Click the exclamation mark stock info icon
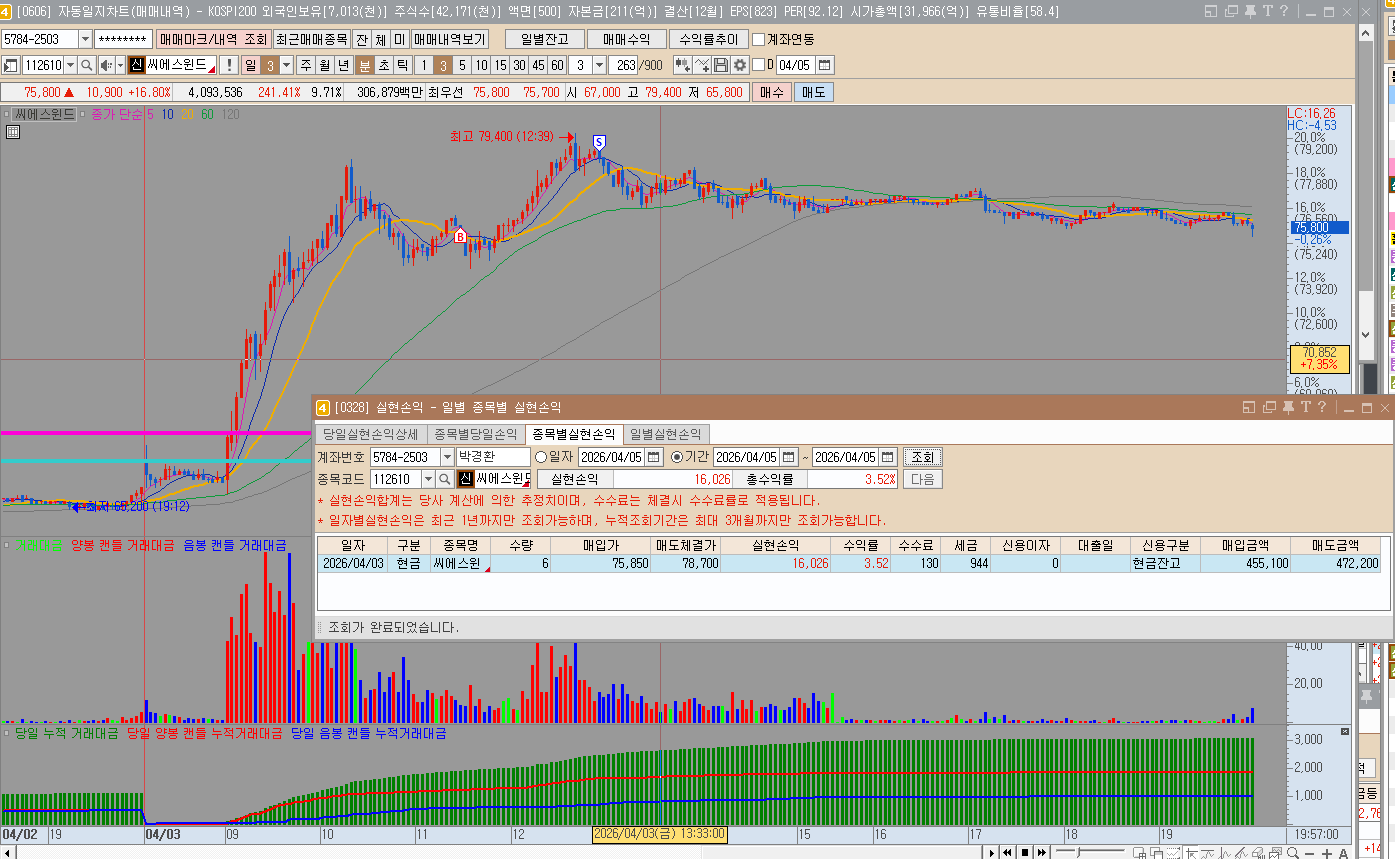 click(230, 65)
